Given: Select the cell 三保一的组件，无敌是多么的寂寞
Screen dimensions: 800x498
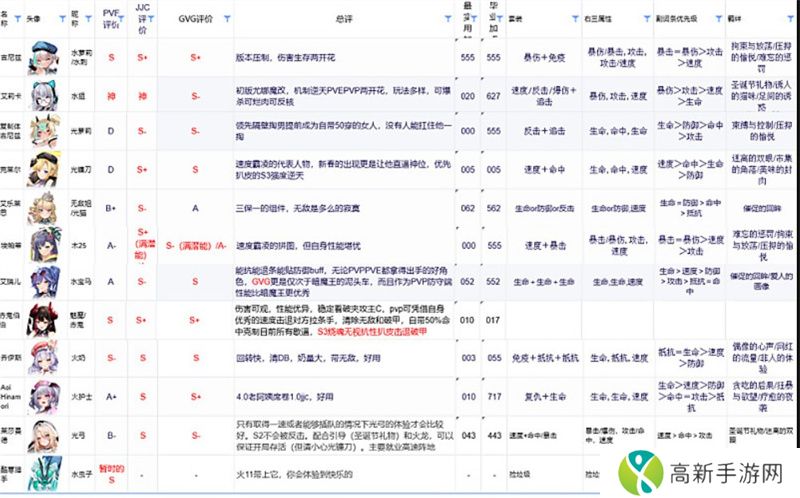Looking at the screenshot, I should tap(344, 208).
